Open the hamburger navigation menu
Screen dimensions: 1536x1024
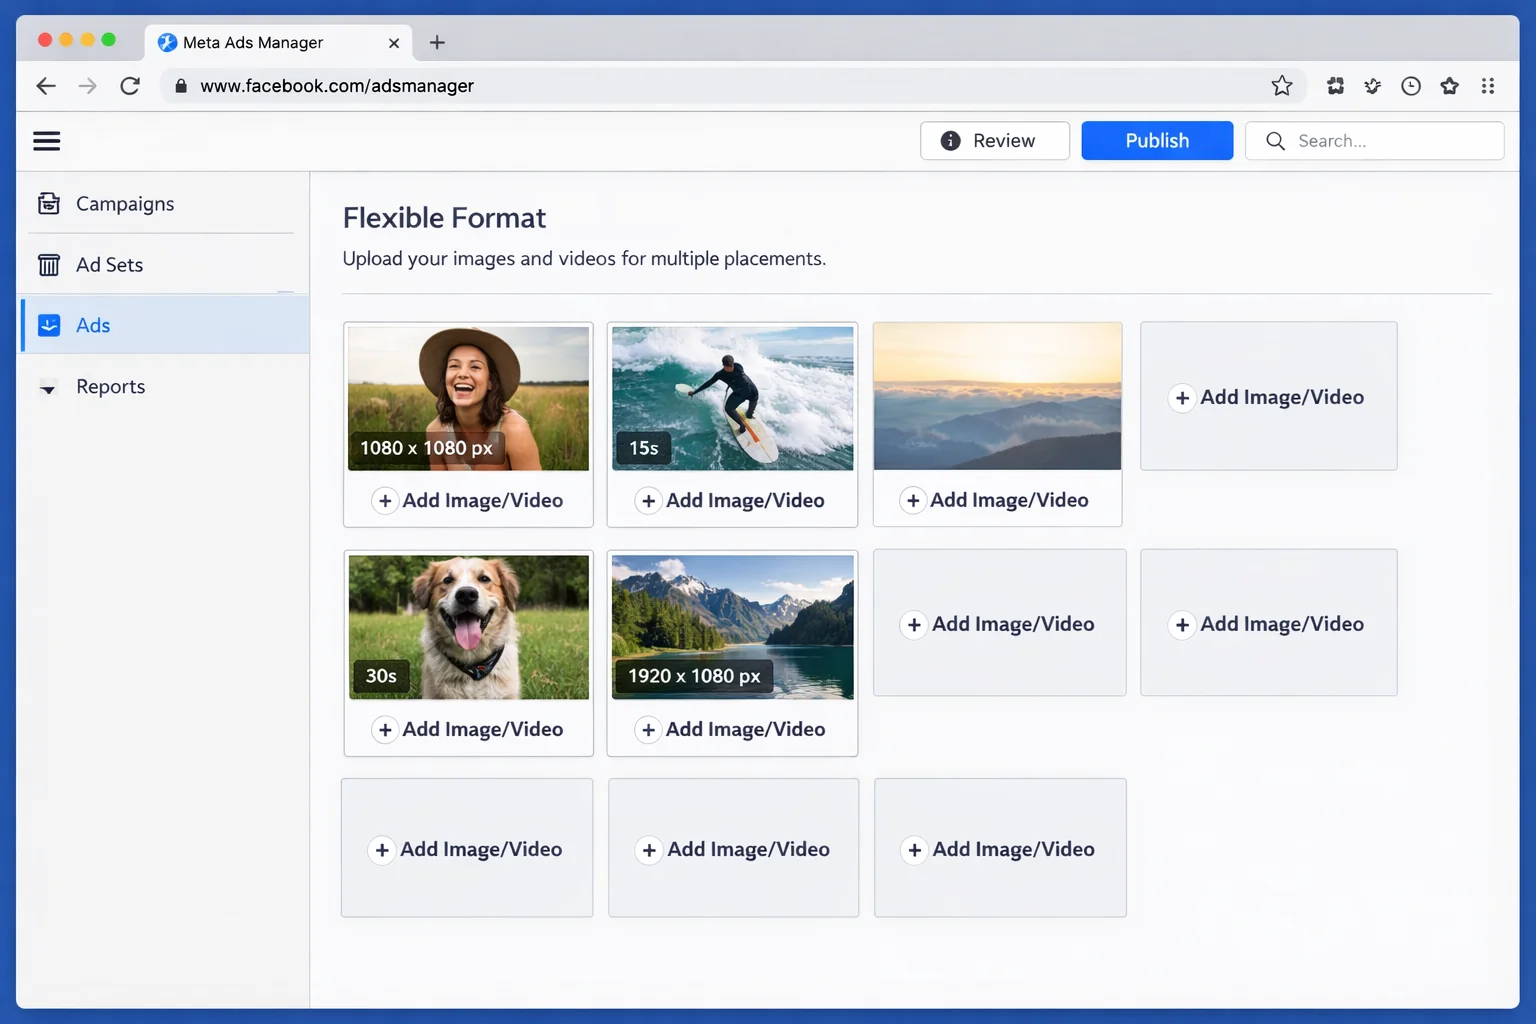[46, 140]
